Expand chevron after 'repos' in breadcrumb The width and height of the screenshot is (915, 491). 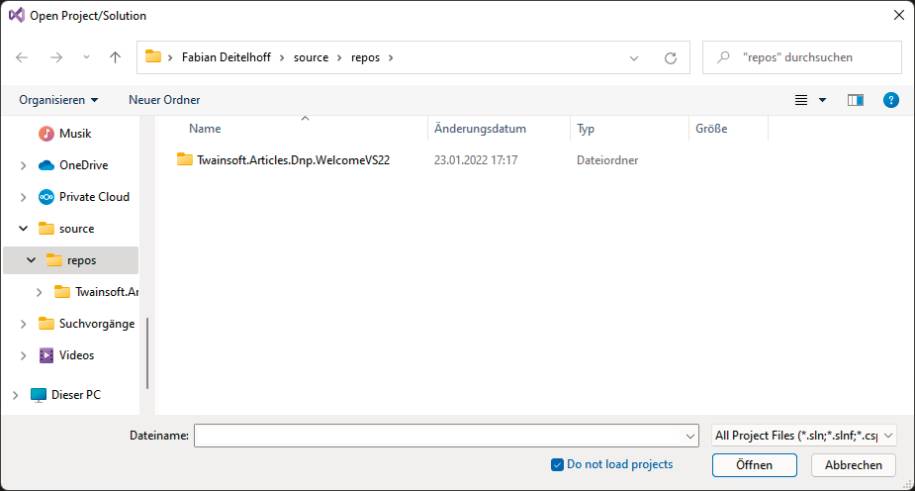(x=390, y=57)
